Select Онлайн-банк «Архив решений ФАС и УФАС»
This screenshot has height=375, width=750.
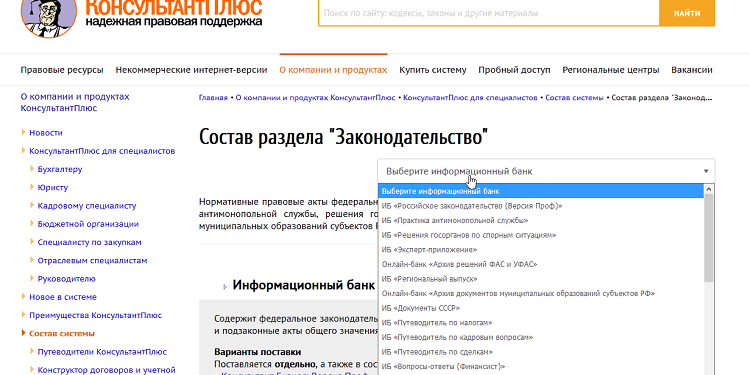point(541,264)
